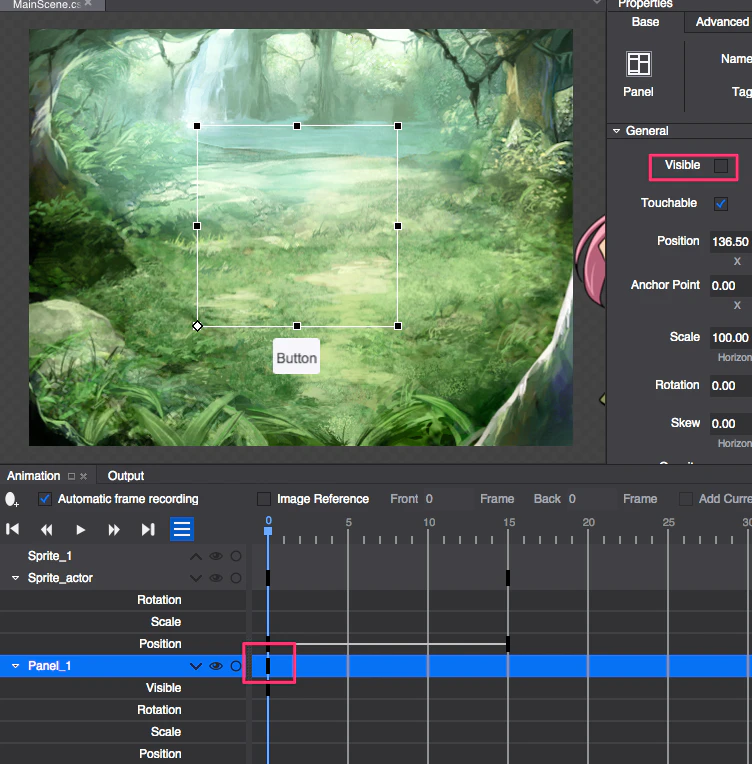Step forward one frame with fast-forward button
Image resolution: width=752 pixels, height=764 pixels.
[x=114, y=529]
